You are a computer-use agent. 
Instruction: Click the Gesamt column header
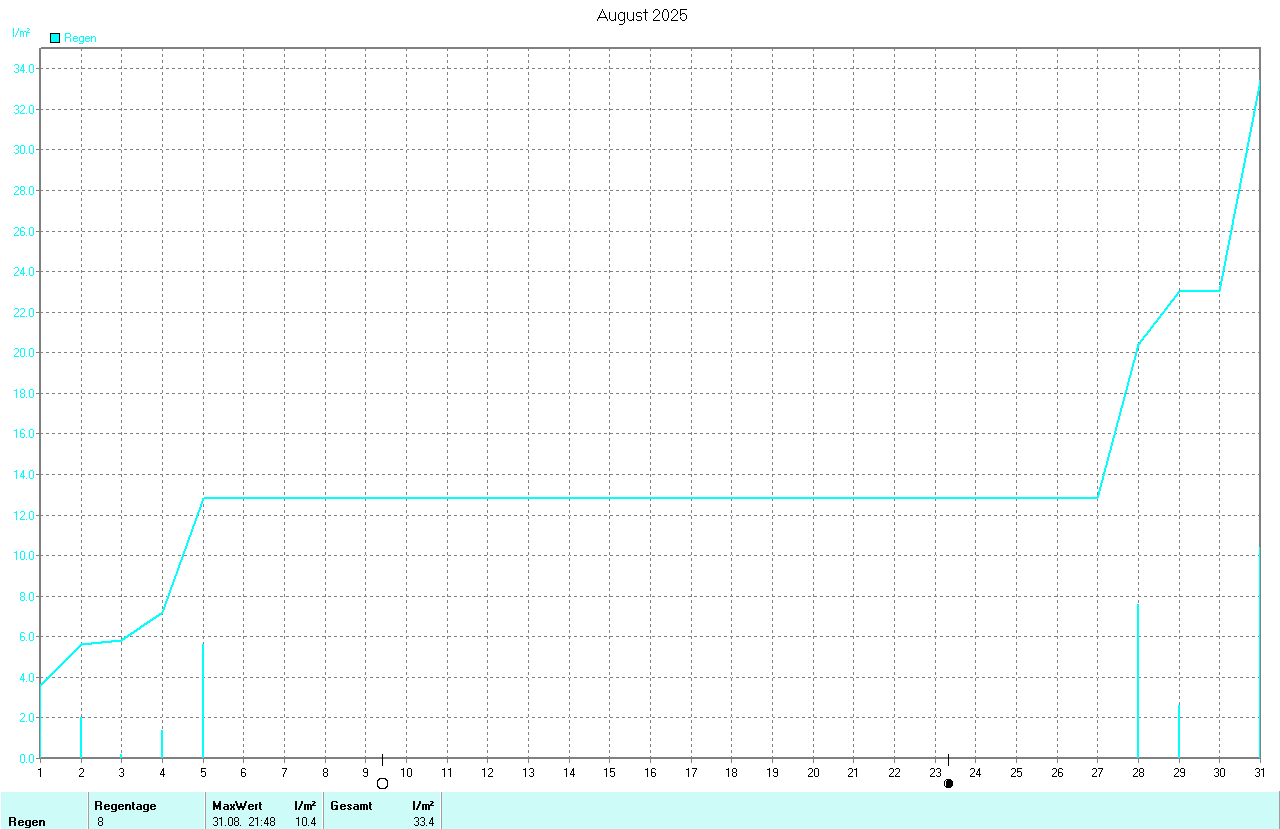pyautogui.click(x=350, y=805)
